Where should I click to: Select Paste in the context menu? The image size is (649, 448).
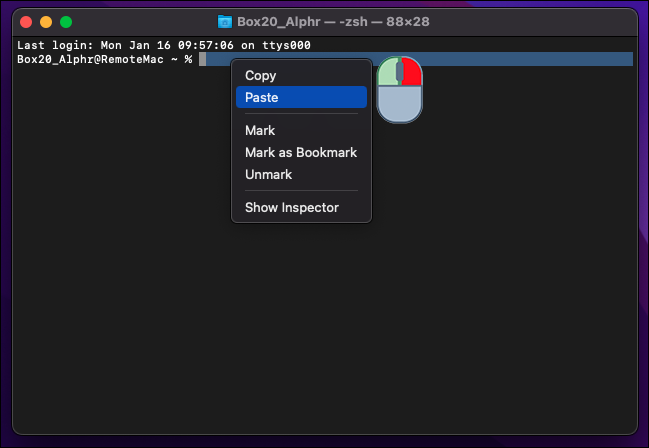coord(262,97)
